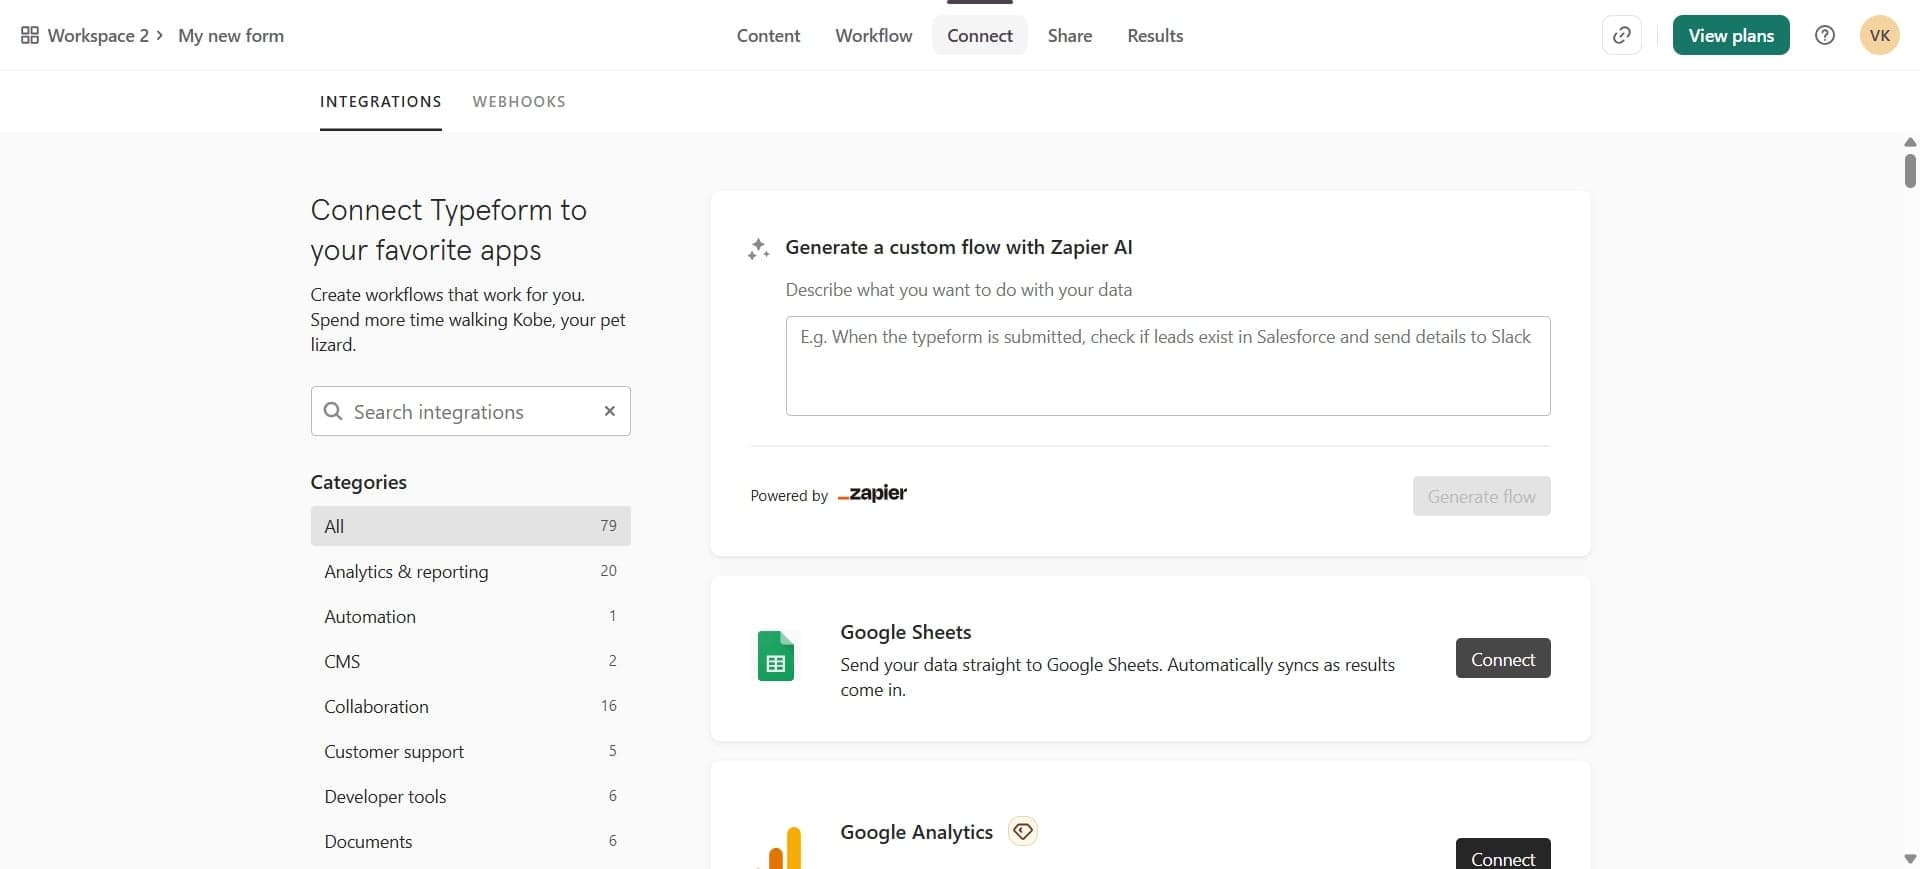This screenshot has width=1920, height=869.
Task: Copy form link via chain icon
Action: (1622, 35)
